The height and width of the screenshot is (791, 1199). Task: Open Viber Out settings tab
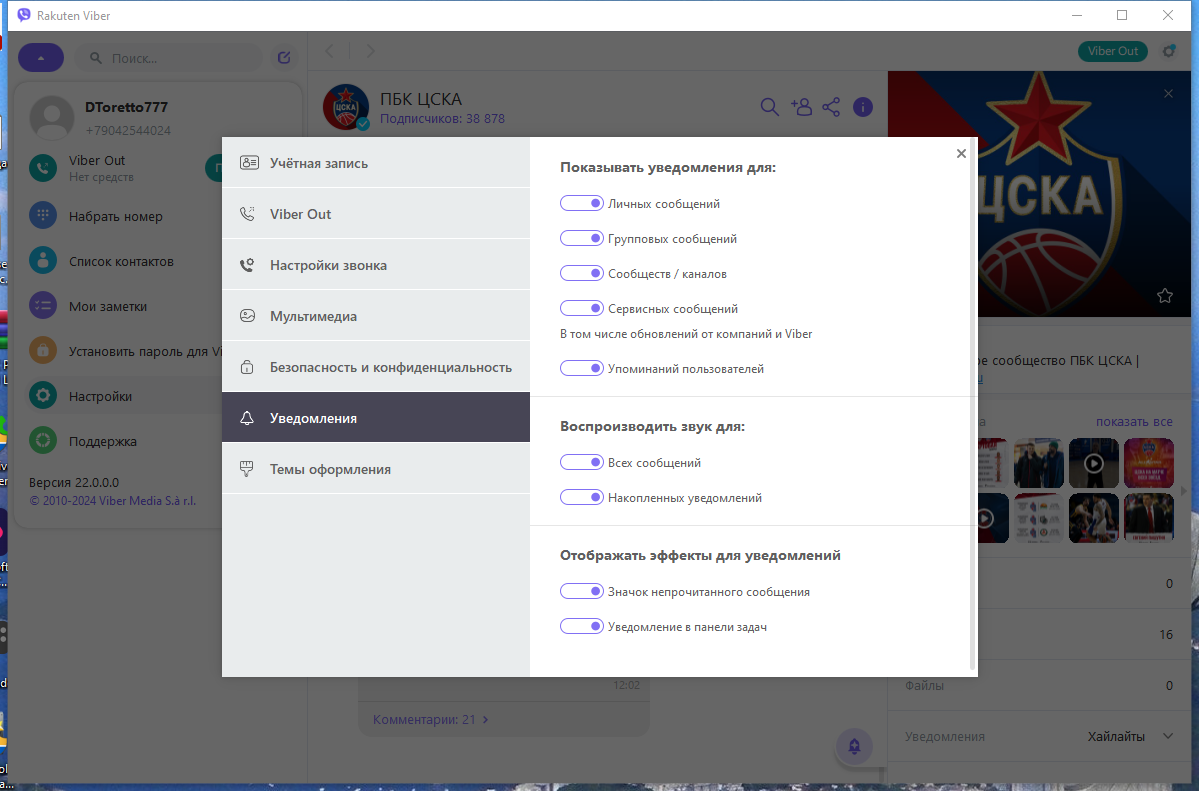[x=375, y=214]
